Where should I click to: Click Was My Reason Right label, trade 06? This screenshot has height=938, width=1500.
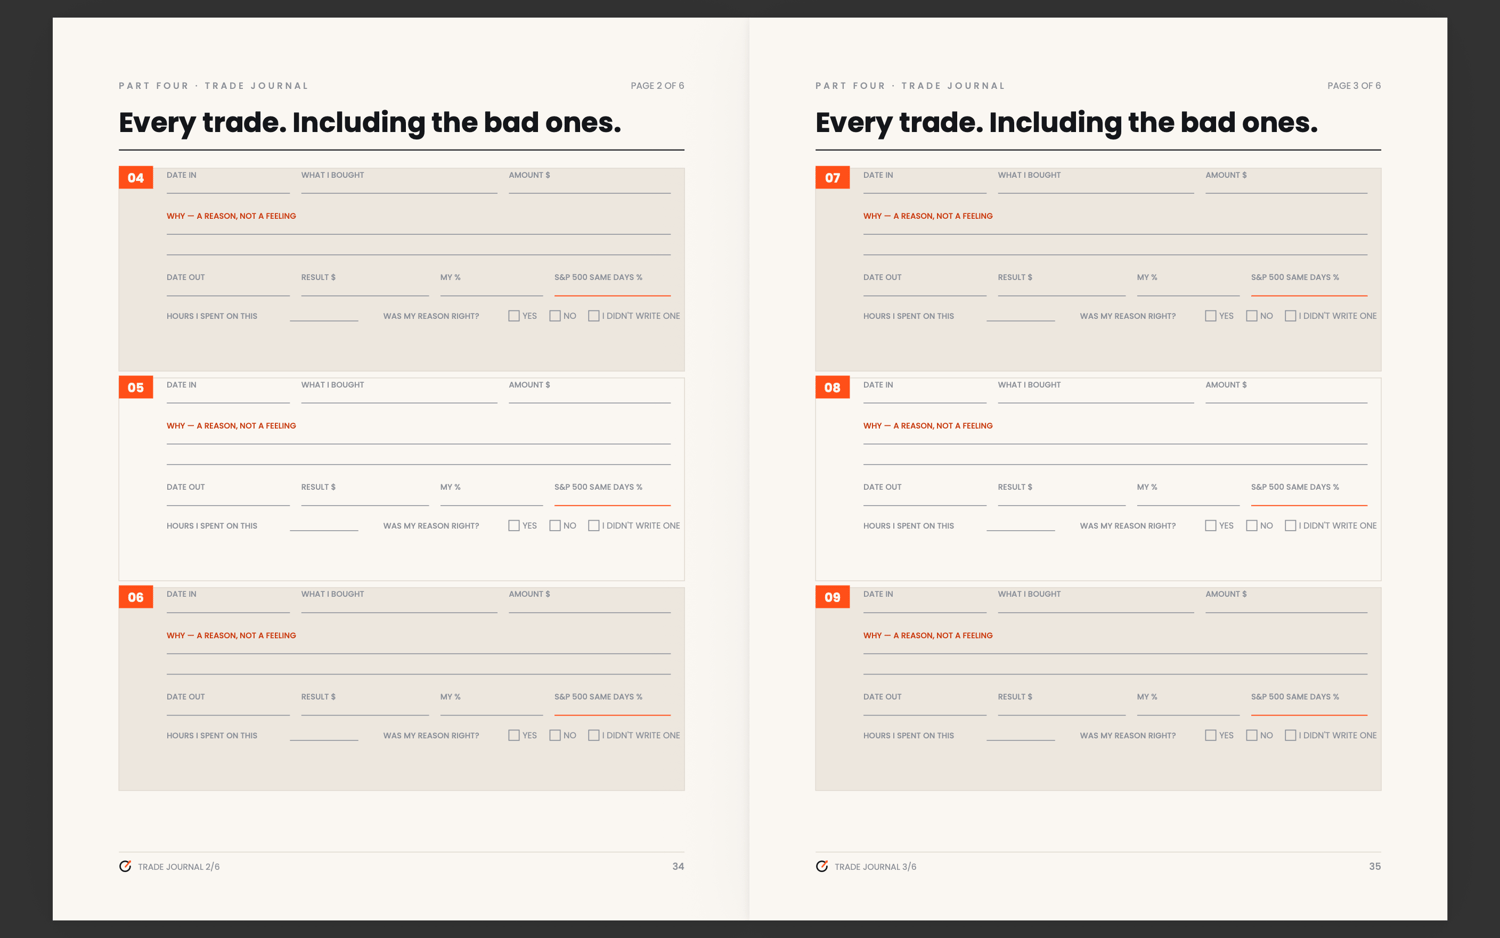(431, 736)
